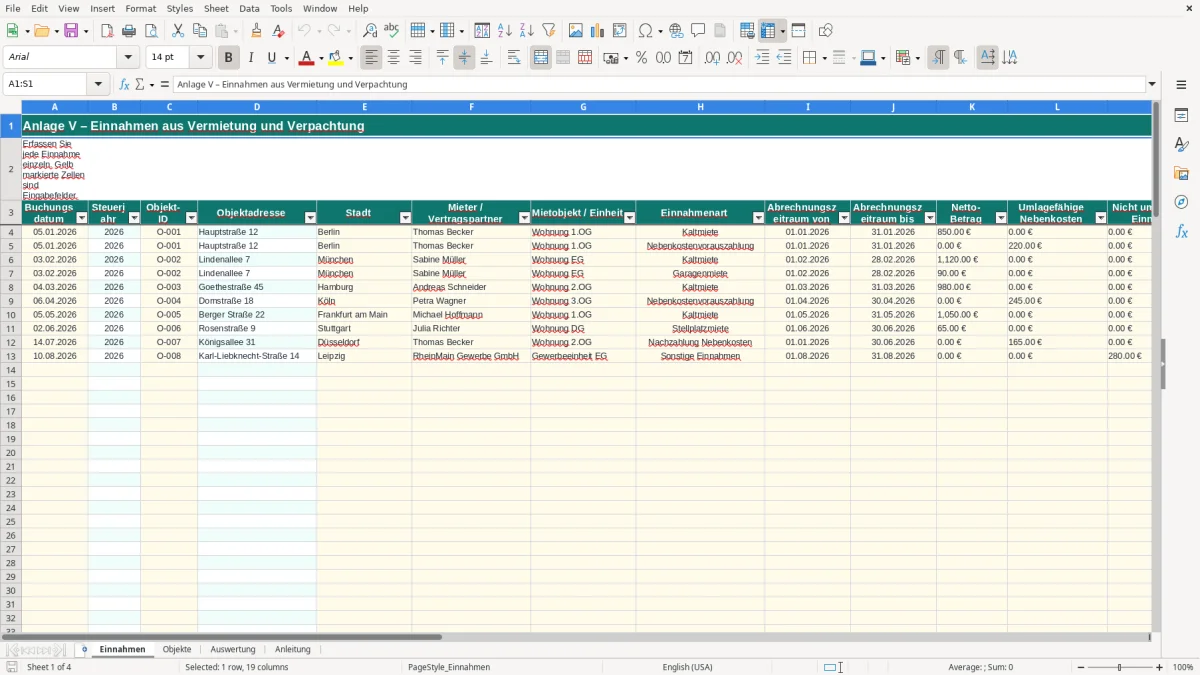Toggle the AutoFilter funnel icon
This screenshot has width=1200, height=675.
549,31
